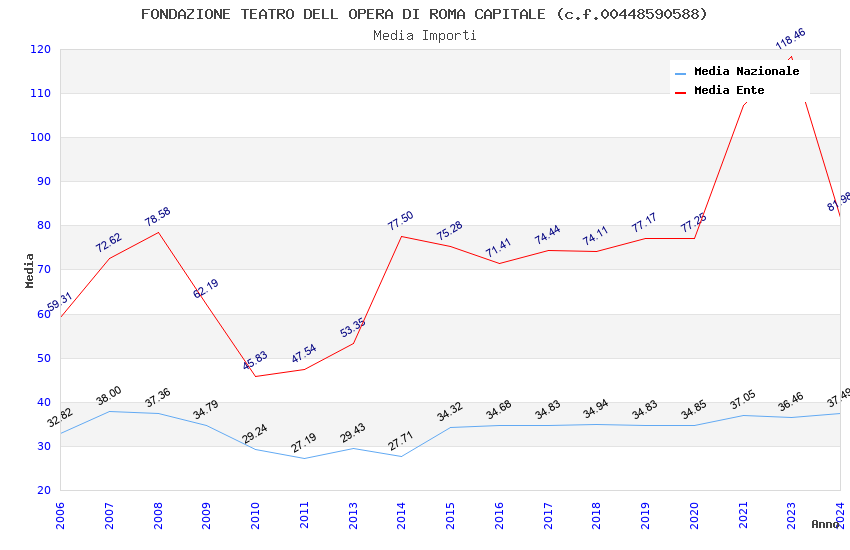Image resolution: width=850 pixels, height=550 pixels.
Task: Click the 34.85 national average label
Action: pyautogui.click(x=694, y=410)
